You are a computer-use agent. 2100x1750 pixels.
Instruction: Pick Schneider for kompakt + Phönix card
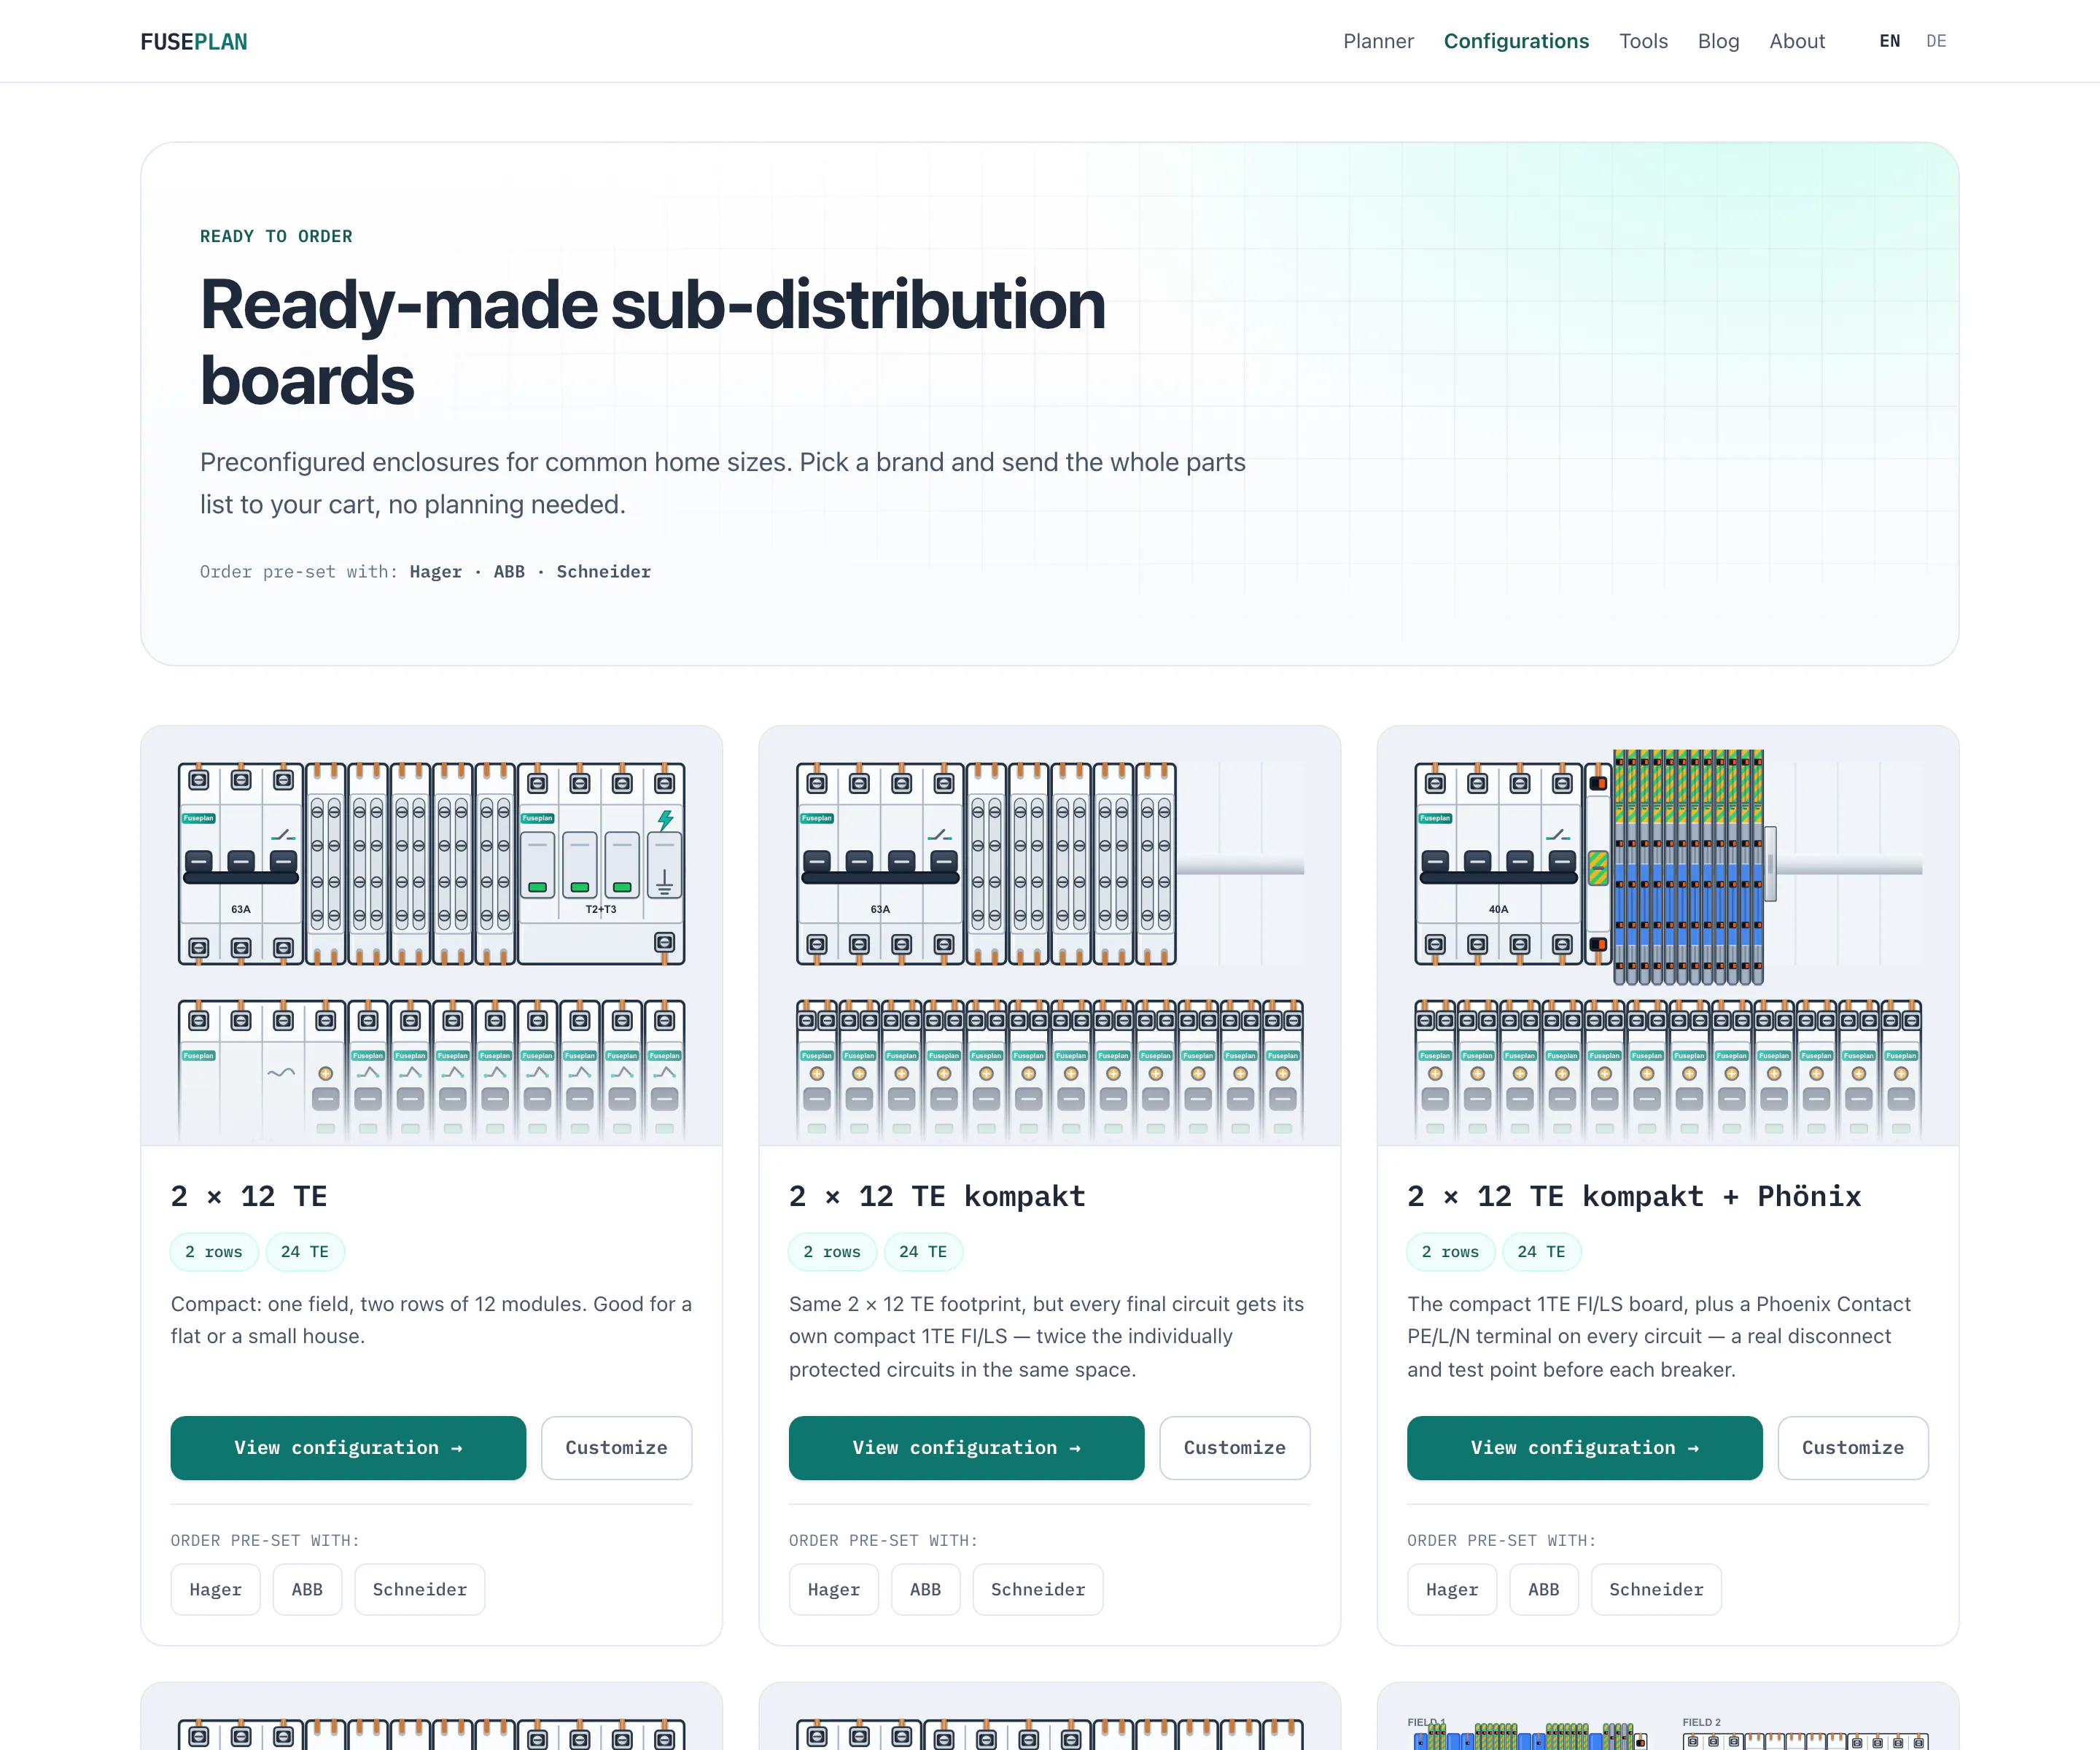(1656, 1589)
